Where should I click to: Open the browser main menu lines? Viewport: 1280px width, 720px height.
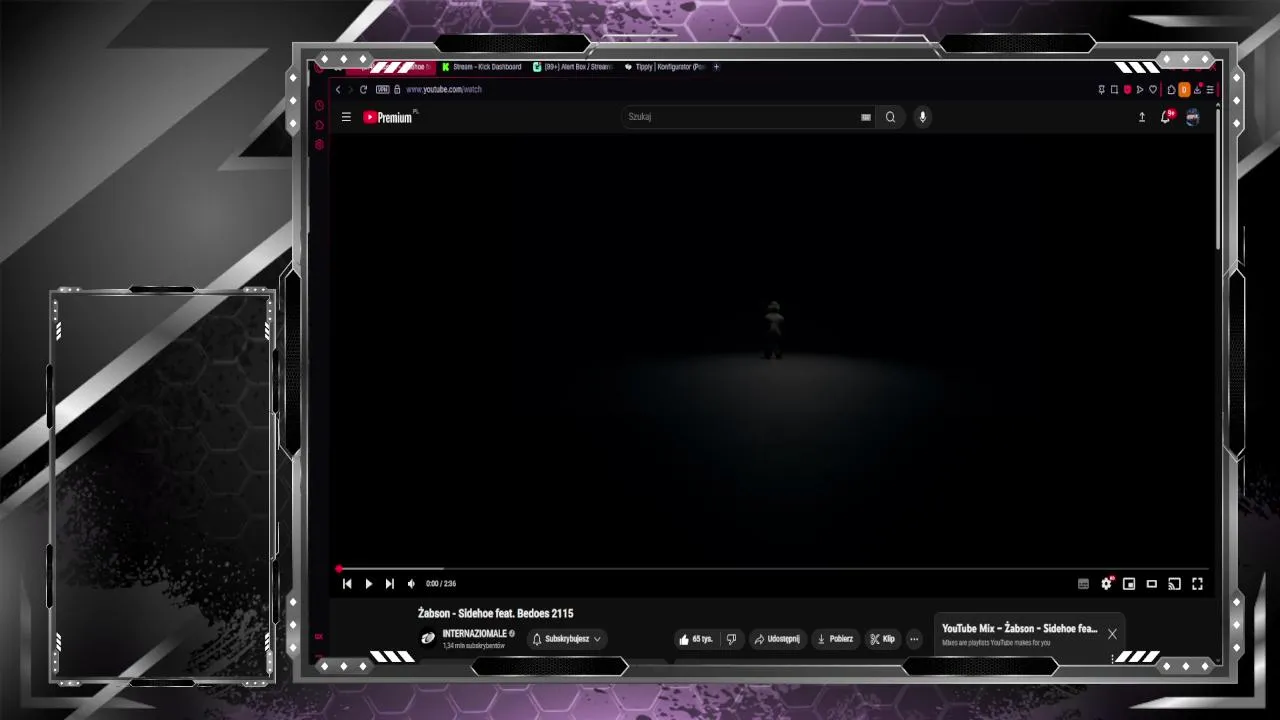click(x=1210, y=90)
